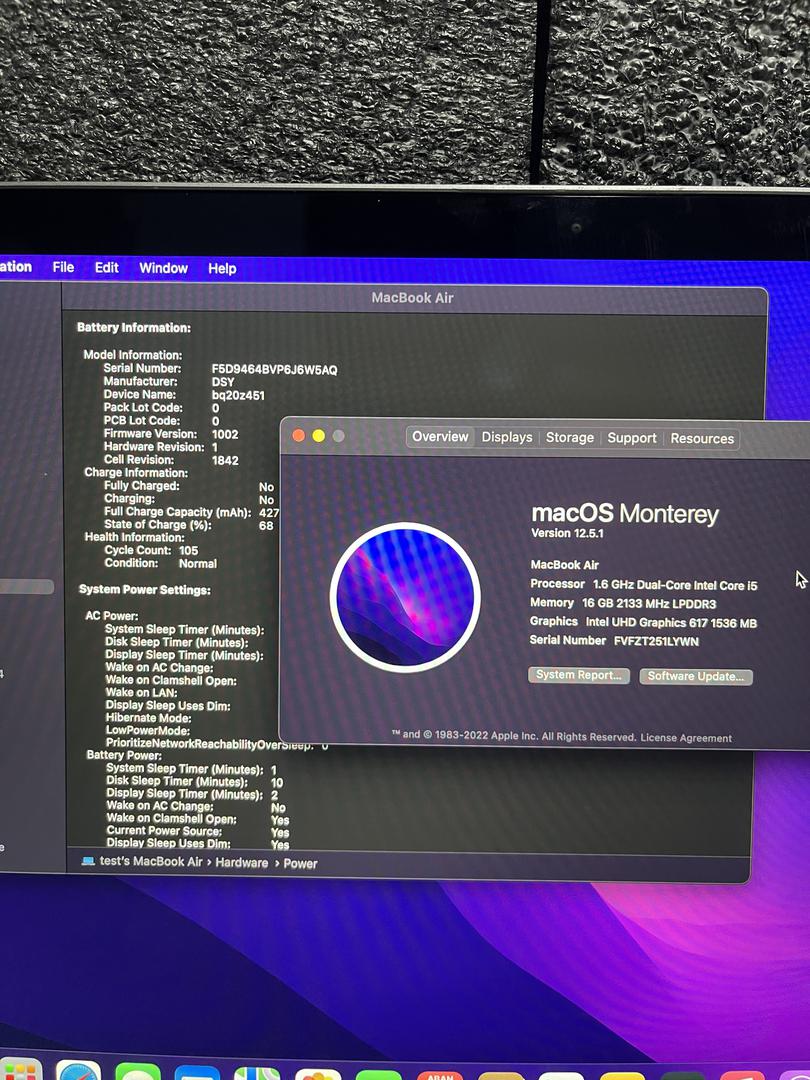Open the Window menu

[163, 268]
